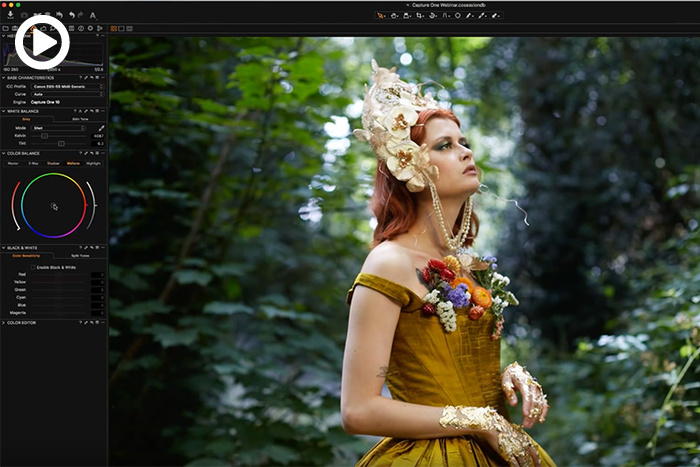Open the text annotation 'A' tool icon
The height and width of the screenshot is (467, 700).
[93, 16]
